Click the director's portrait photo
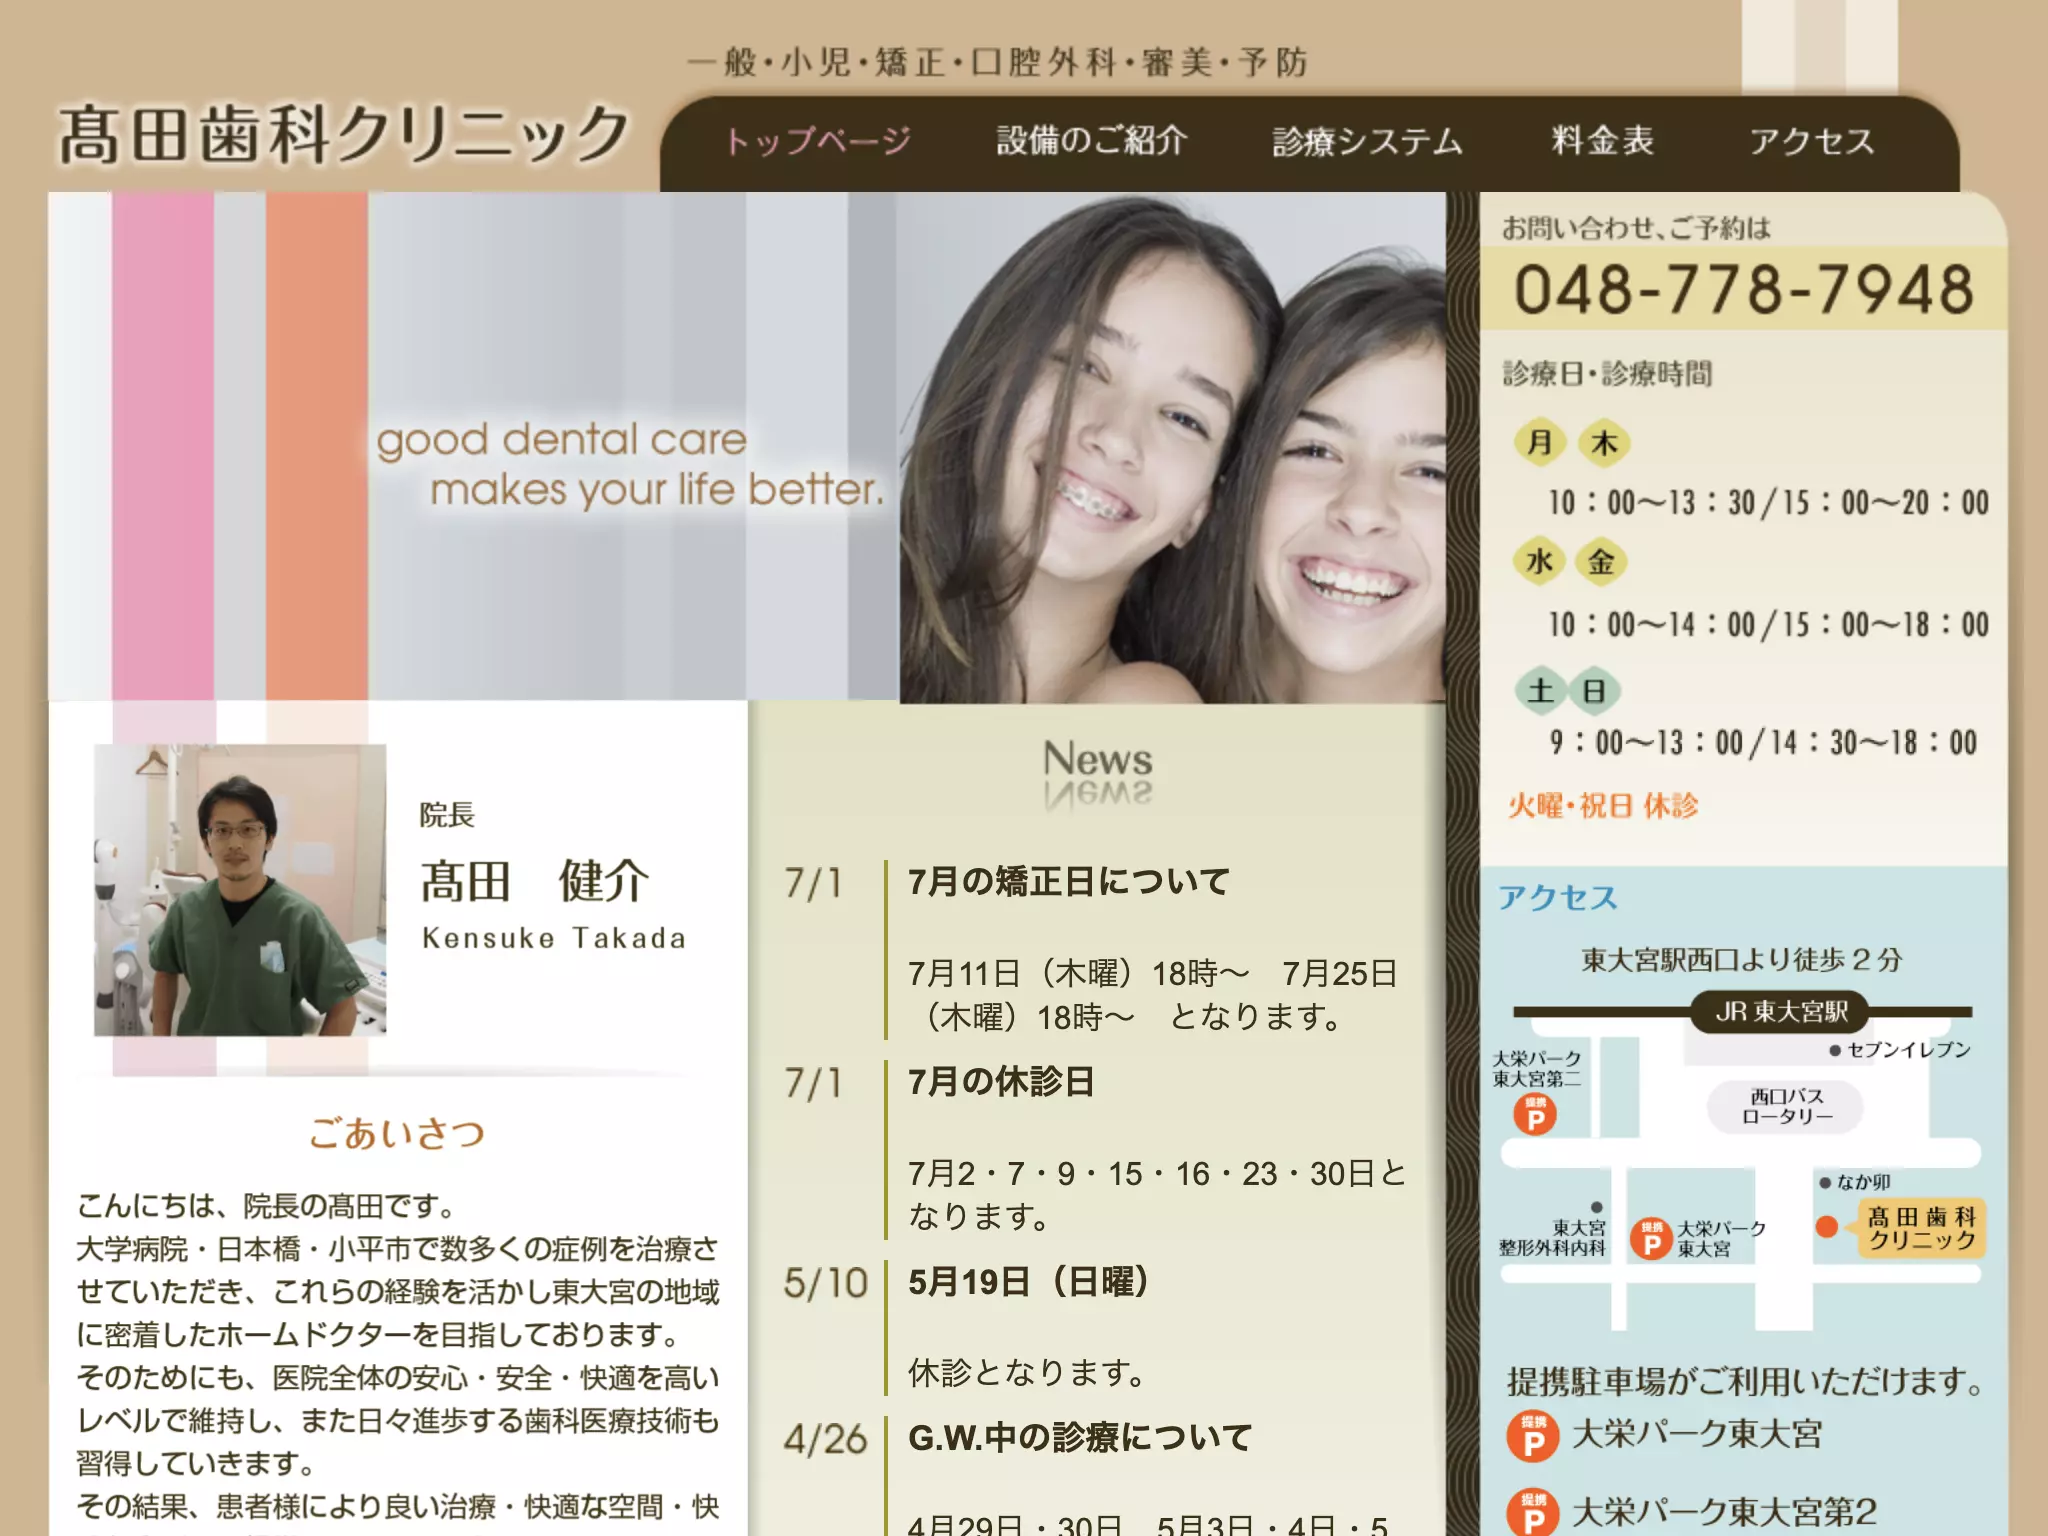 240,890
